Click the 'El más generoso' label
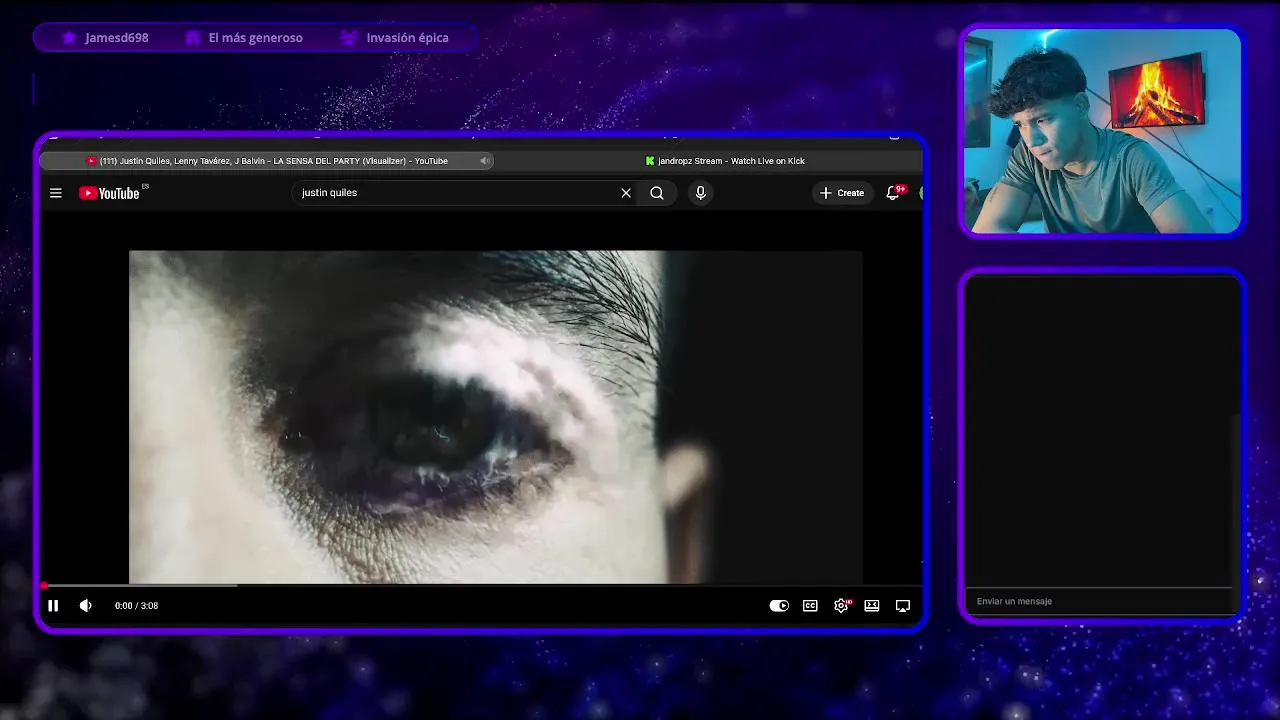This screenshot has width=1280, height=720. [256, 38]
